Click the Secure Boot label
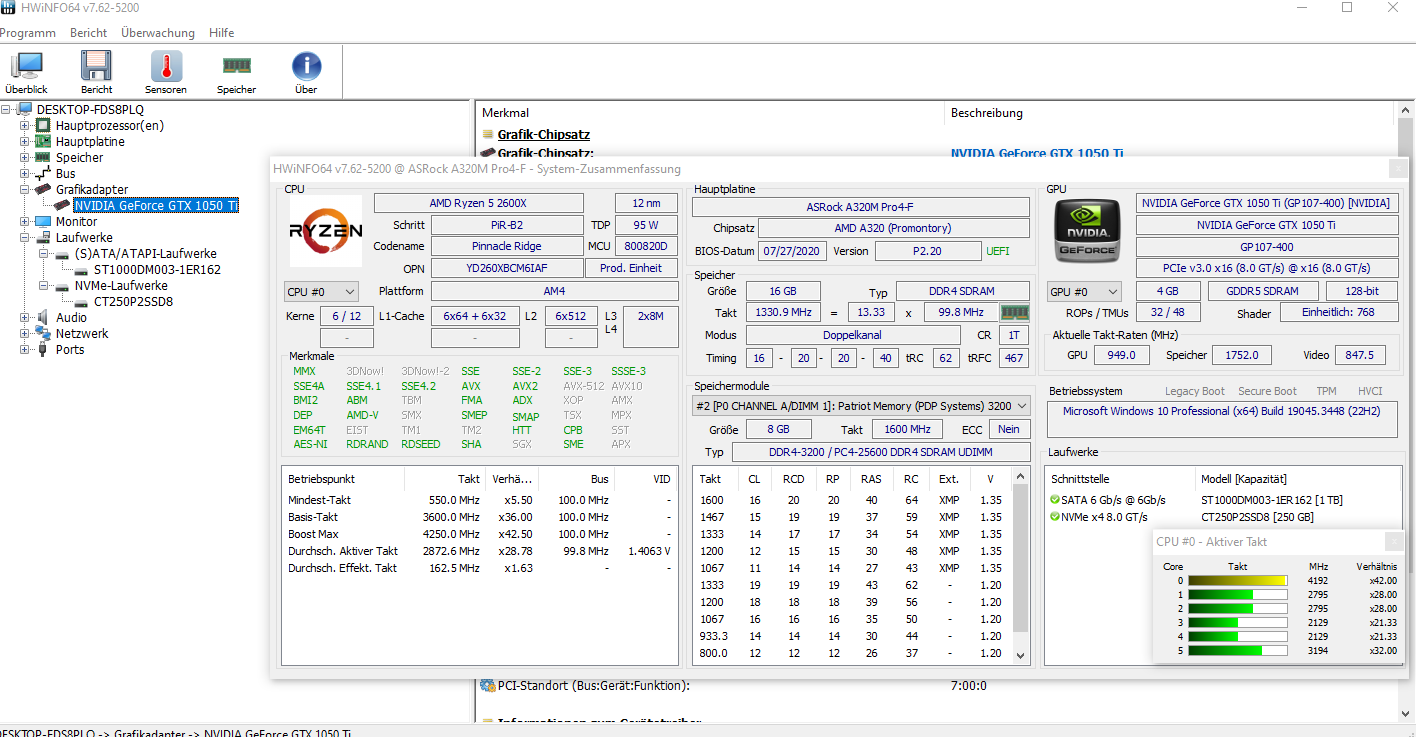This screenshot has height=737, width=1416. click(1267, 391)
